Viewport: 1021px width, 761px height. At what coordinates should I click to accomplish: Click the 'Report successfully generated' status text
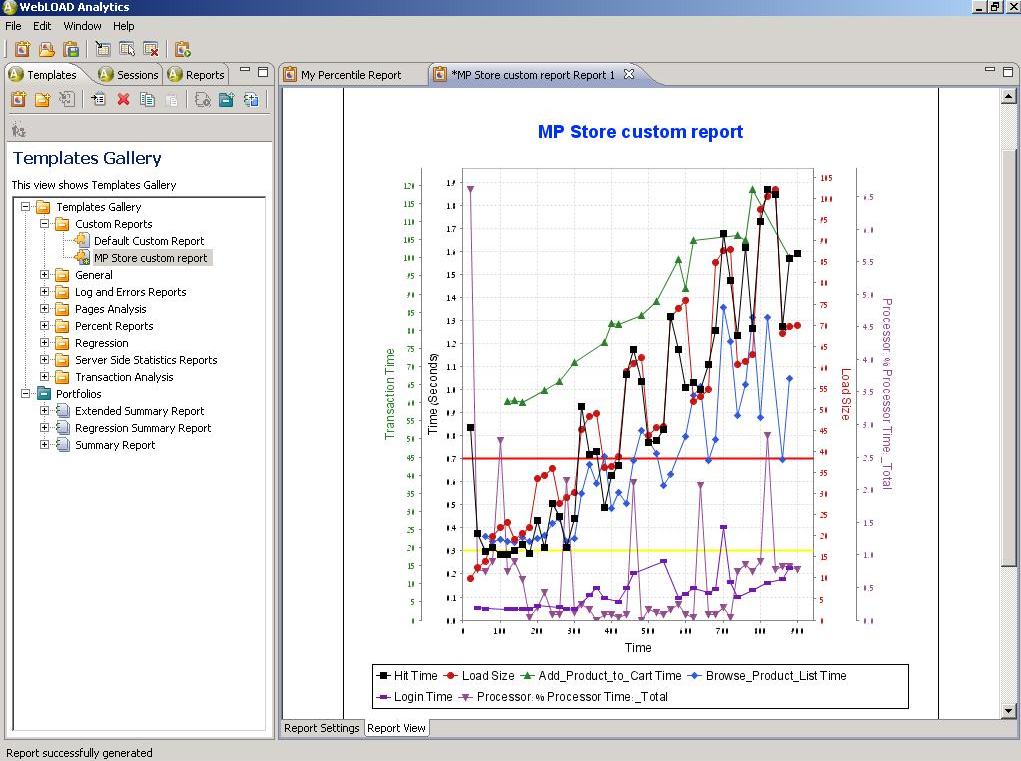coord(79,753)
